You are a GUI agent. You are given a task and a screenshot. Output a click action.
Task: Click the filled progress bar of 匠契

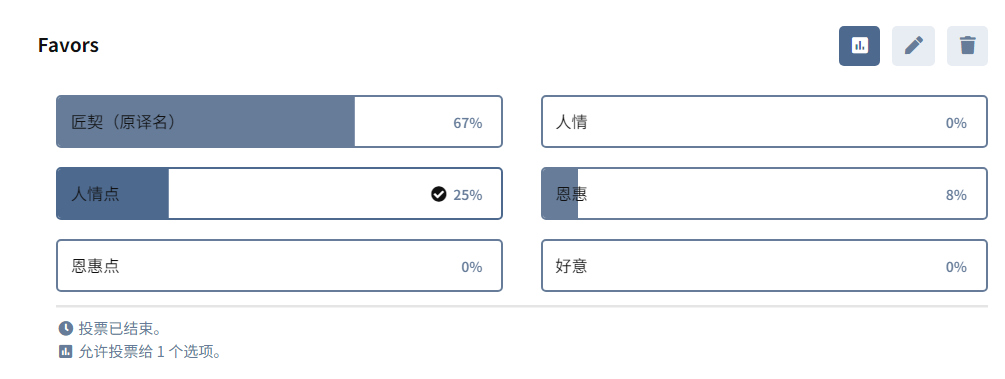tap(206, 122)
